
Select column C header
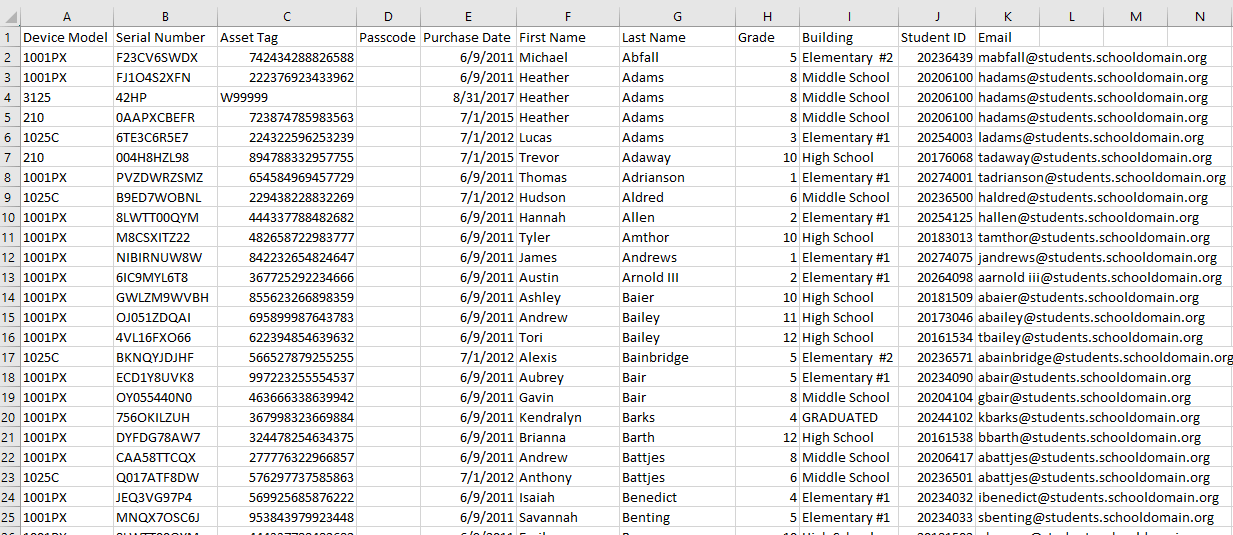287,16
